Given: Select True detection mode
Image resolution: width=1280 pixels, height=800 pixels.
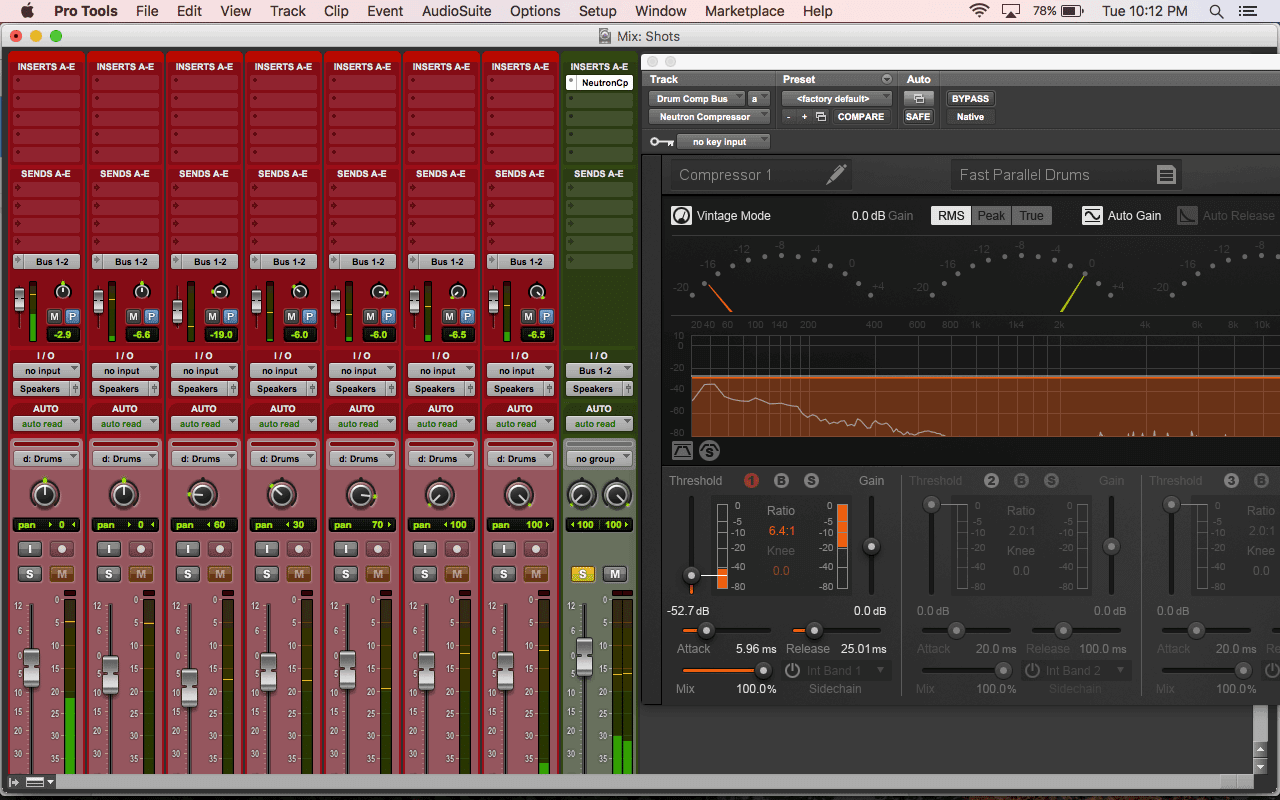Looking at the screenshot, I should (1031, 215).
